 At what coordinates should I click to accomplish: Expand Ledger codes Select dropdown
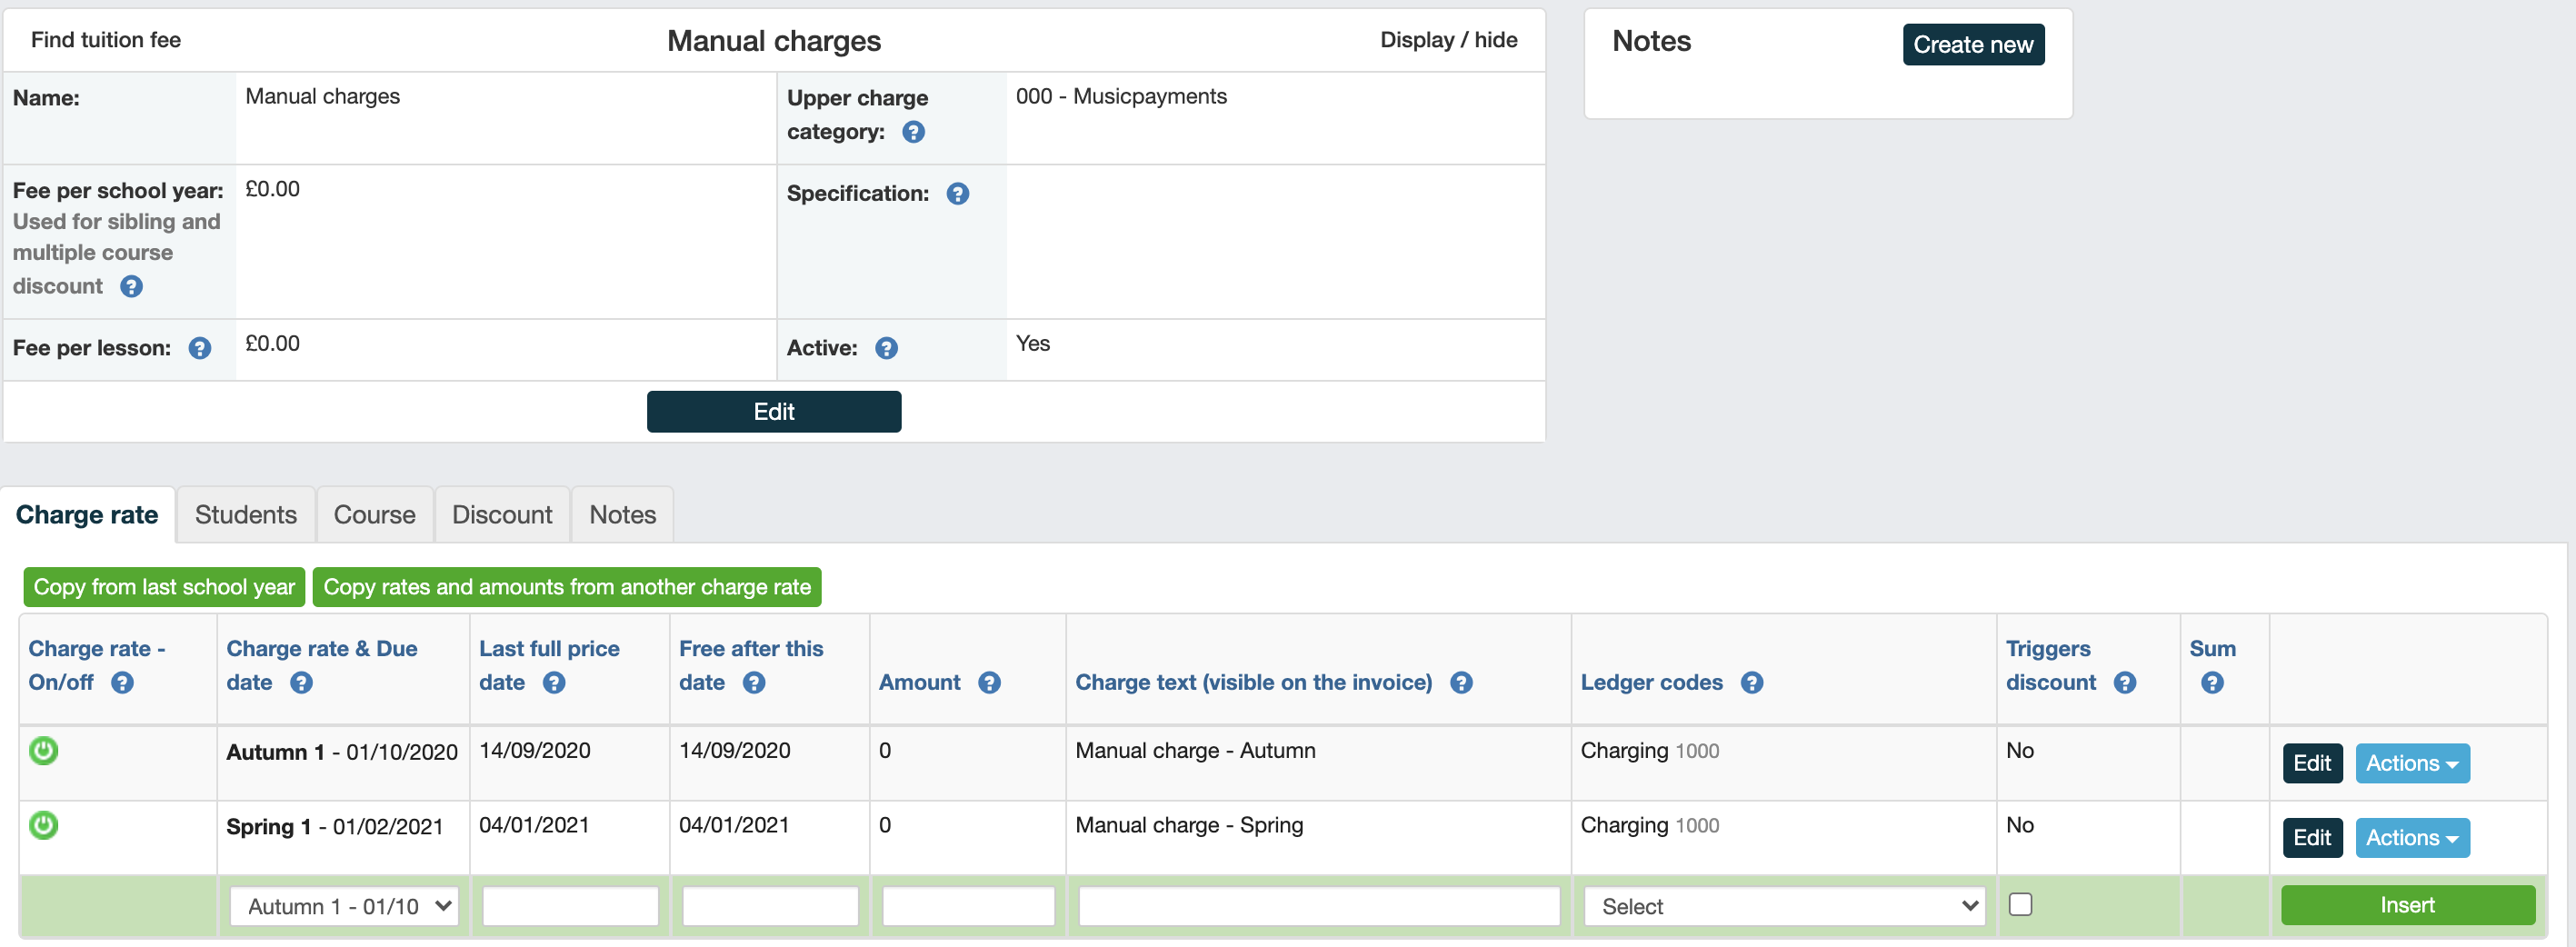point(1783,906)
